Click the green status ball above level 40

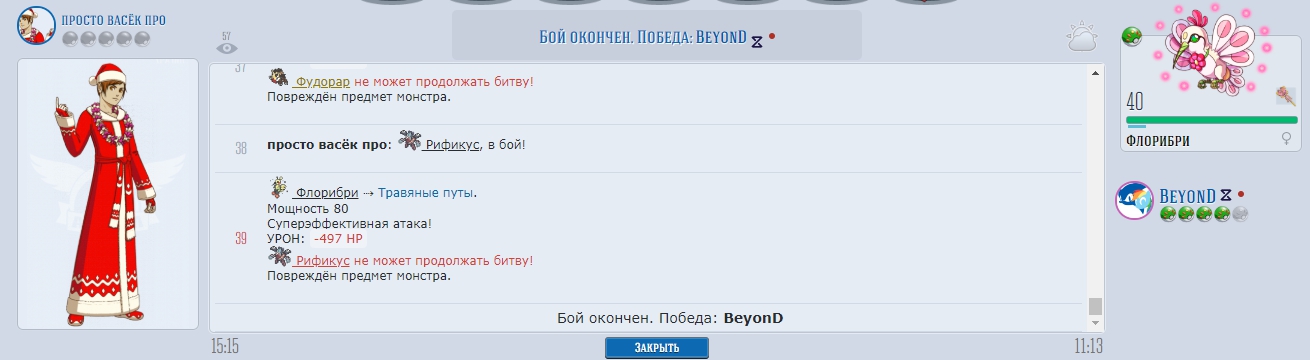pos(1132,36)
